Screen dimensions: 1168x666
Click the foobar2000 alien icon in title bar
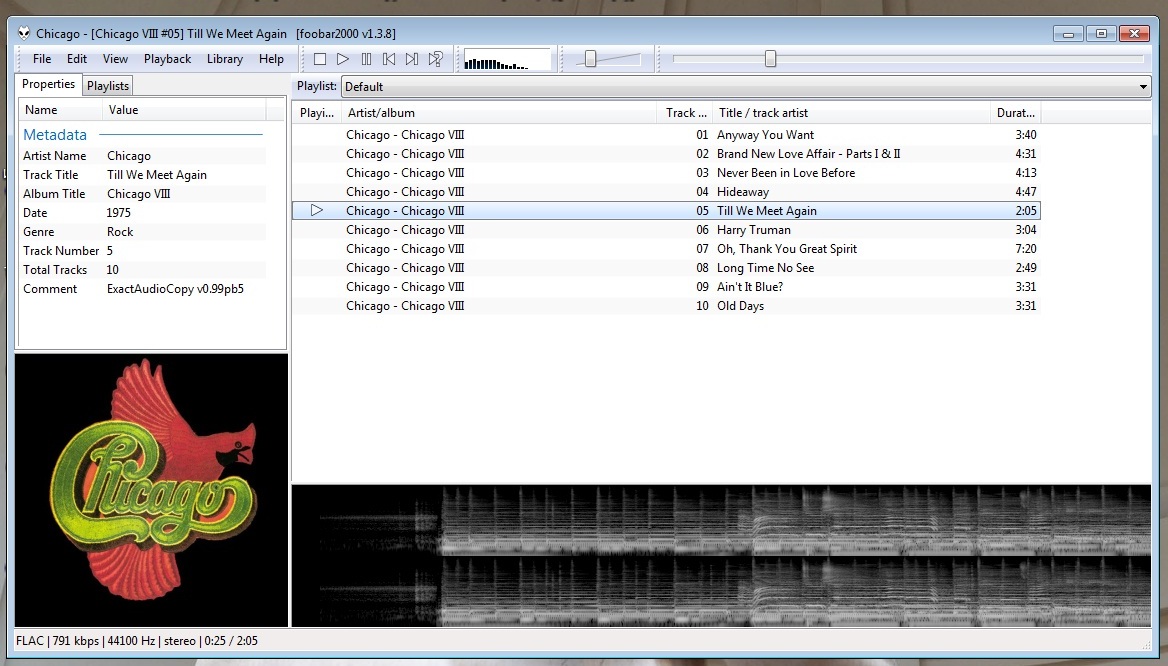point(24,34)
